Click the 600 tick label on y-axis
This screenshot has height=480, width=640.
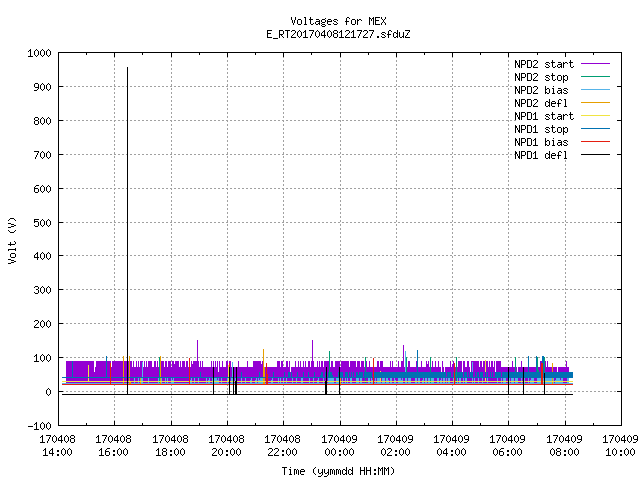click(42, 189)
